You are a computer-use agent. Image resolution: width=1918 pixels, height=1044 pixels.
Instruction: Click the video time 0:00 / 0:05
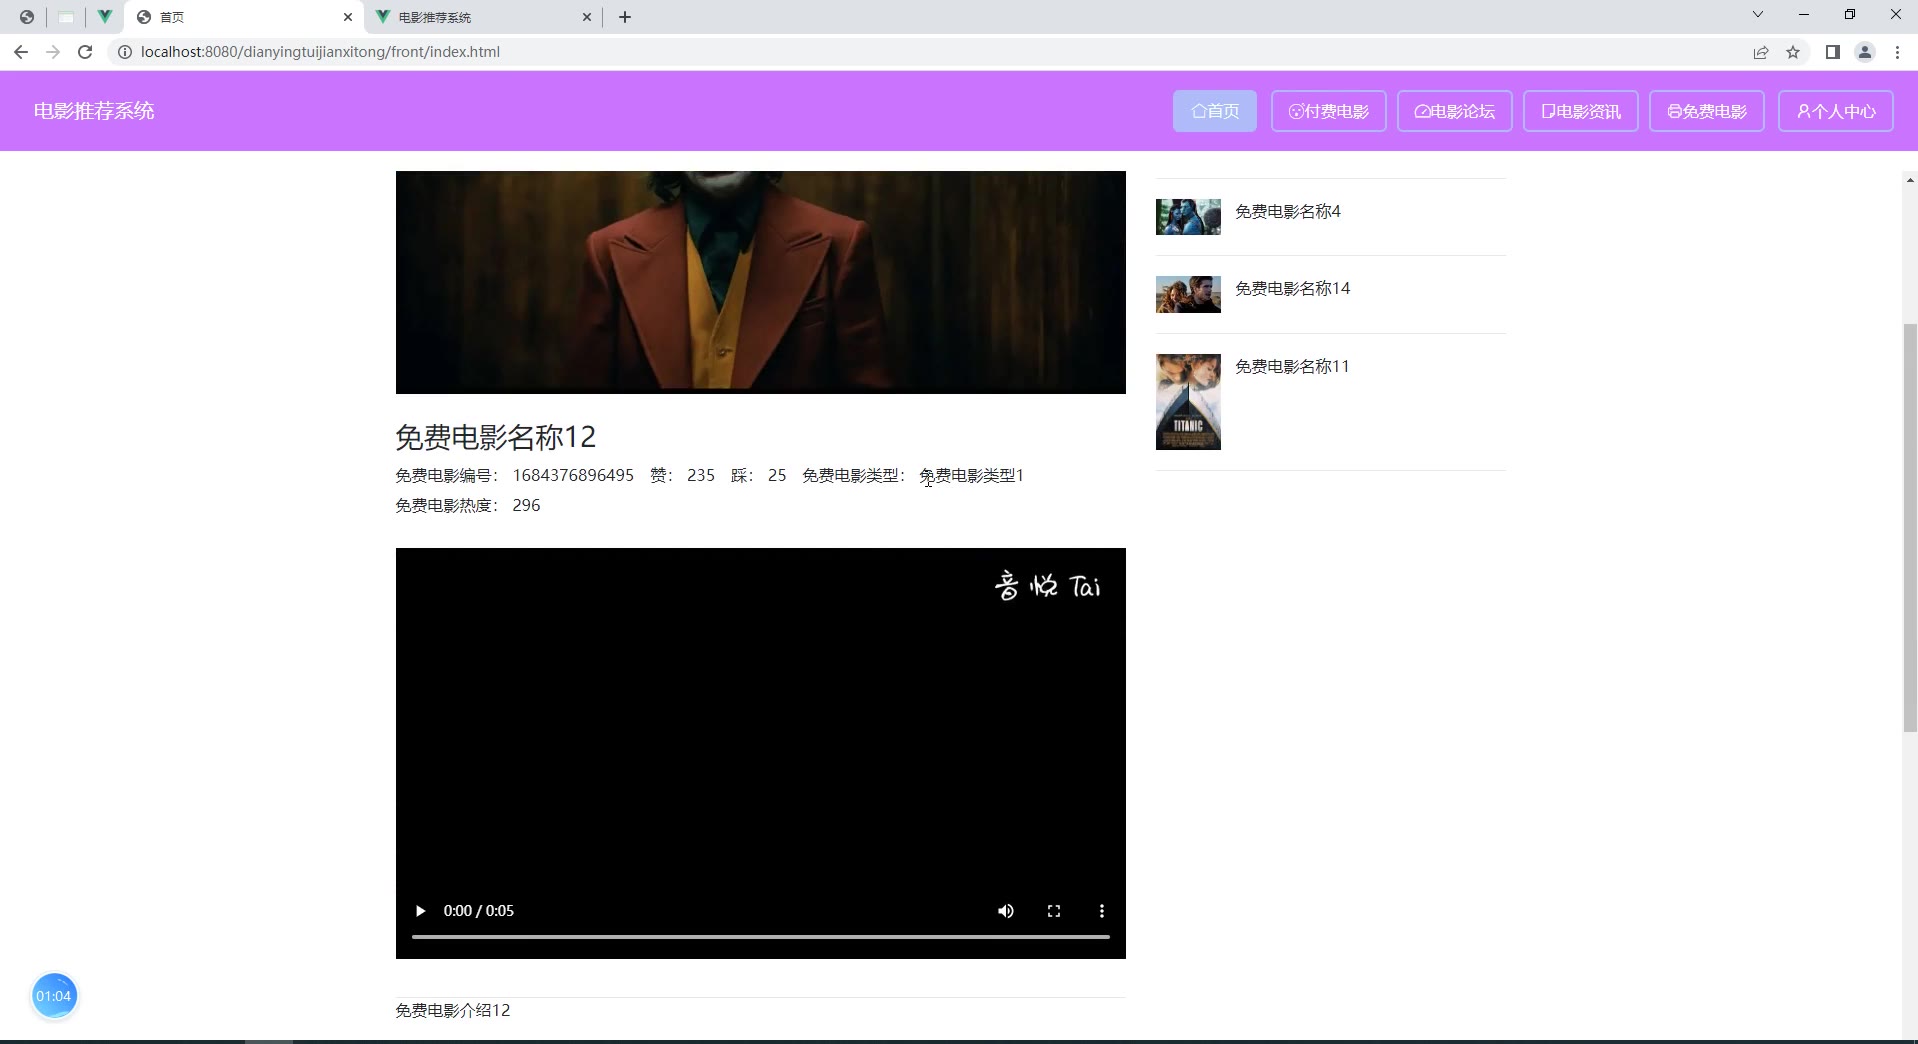(479, 911)
